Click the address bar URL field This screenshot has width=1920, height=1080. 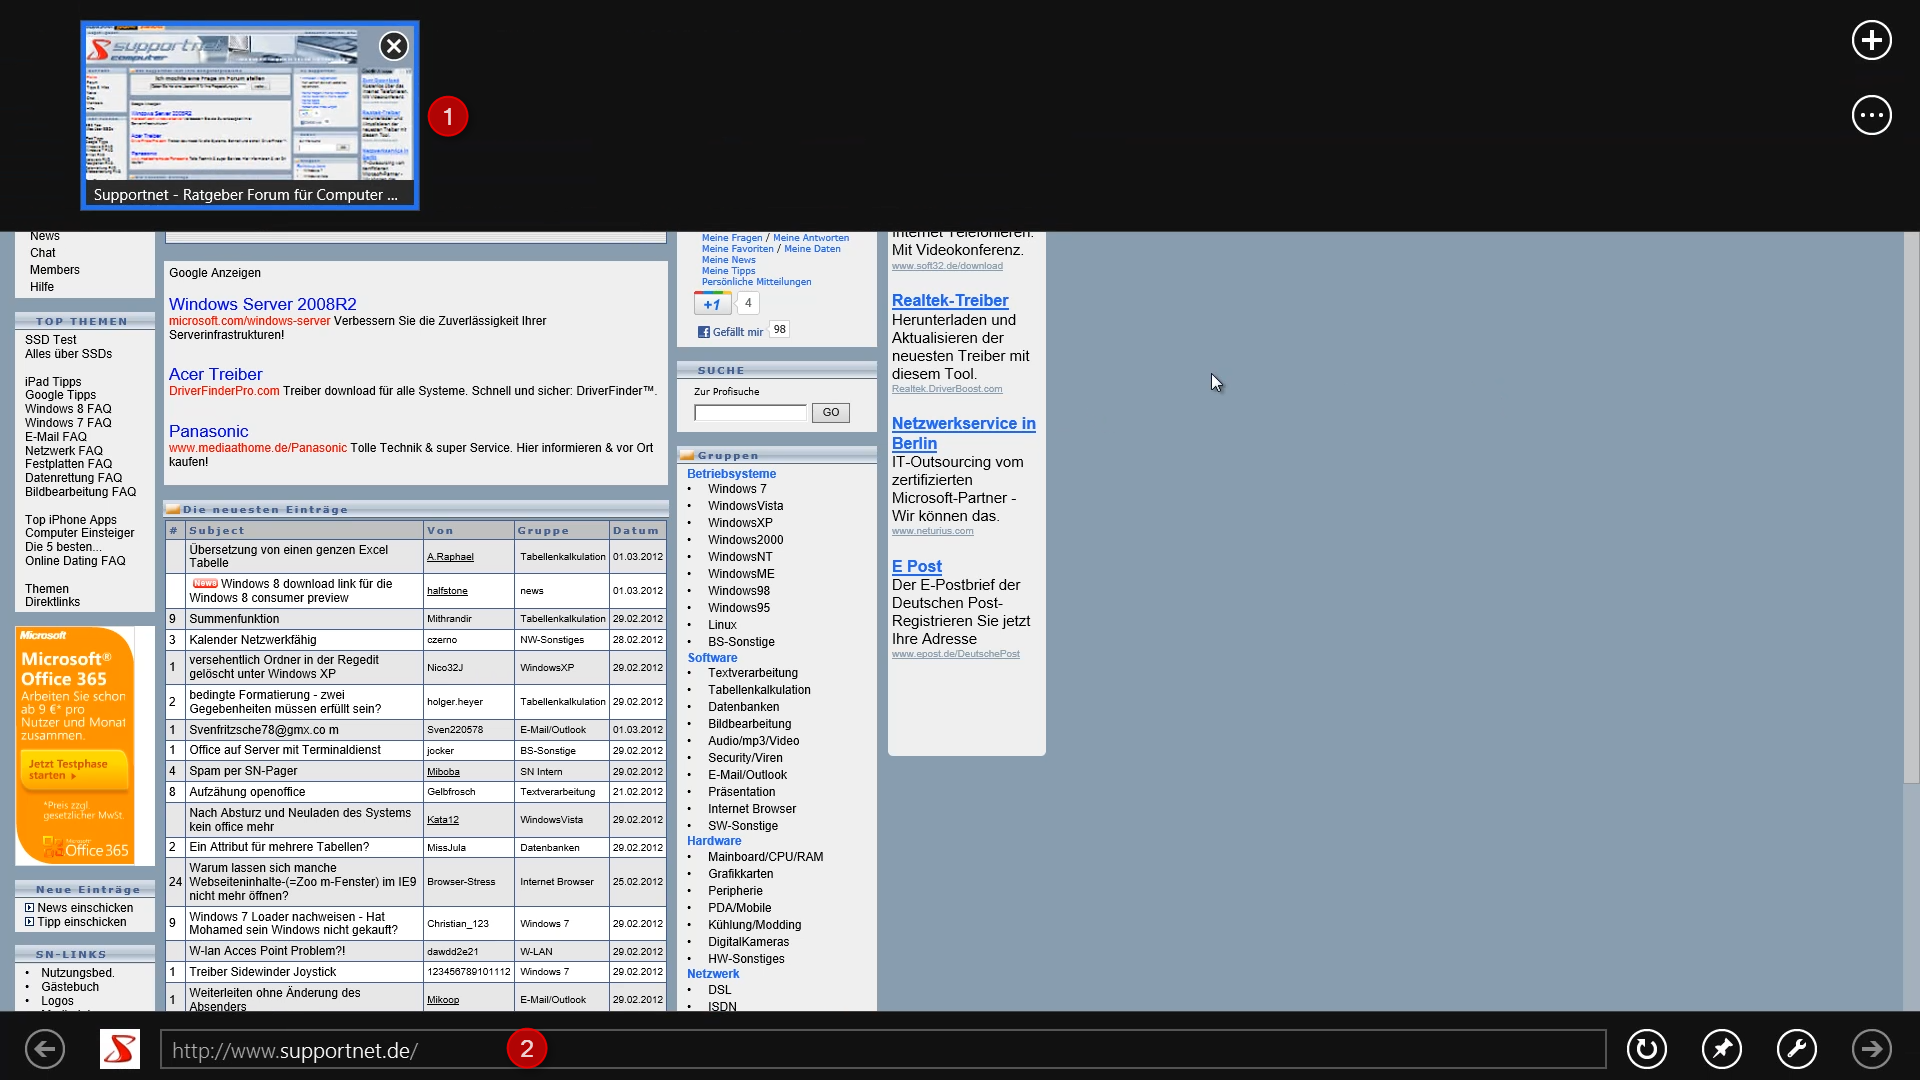pyautogui.click(x=882, y=1050)
